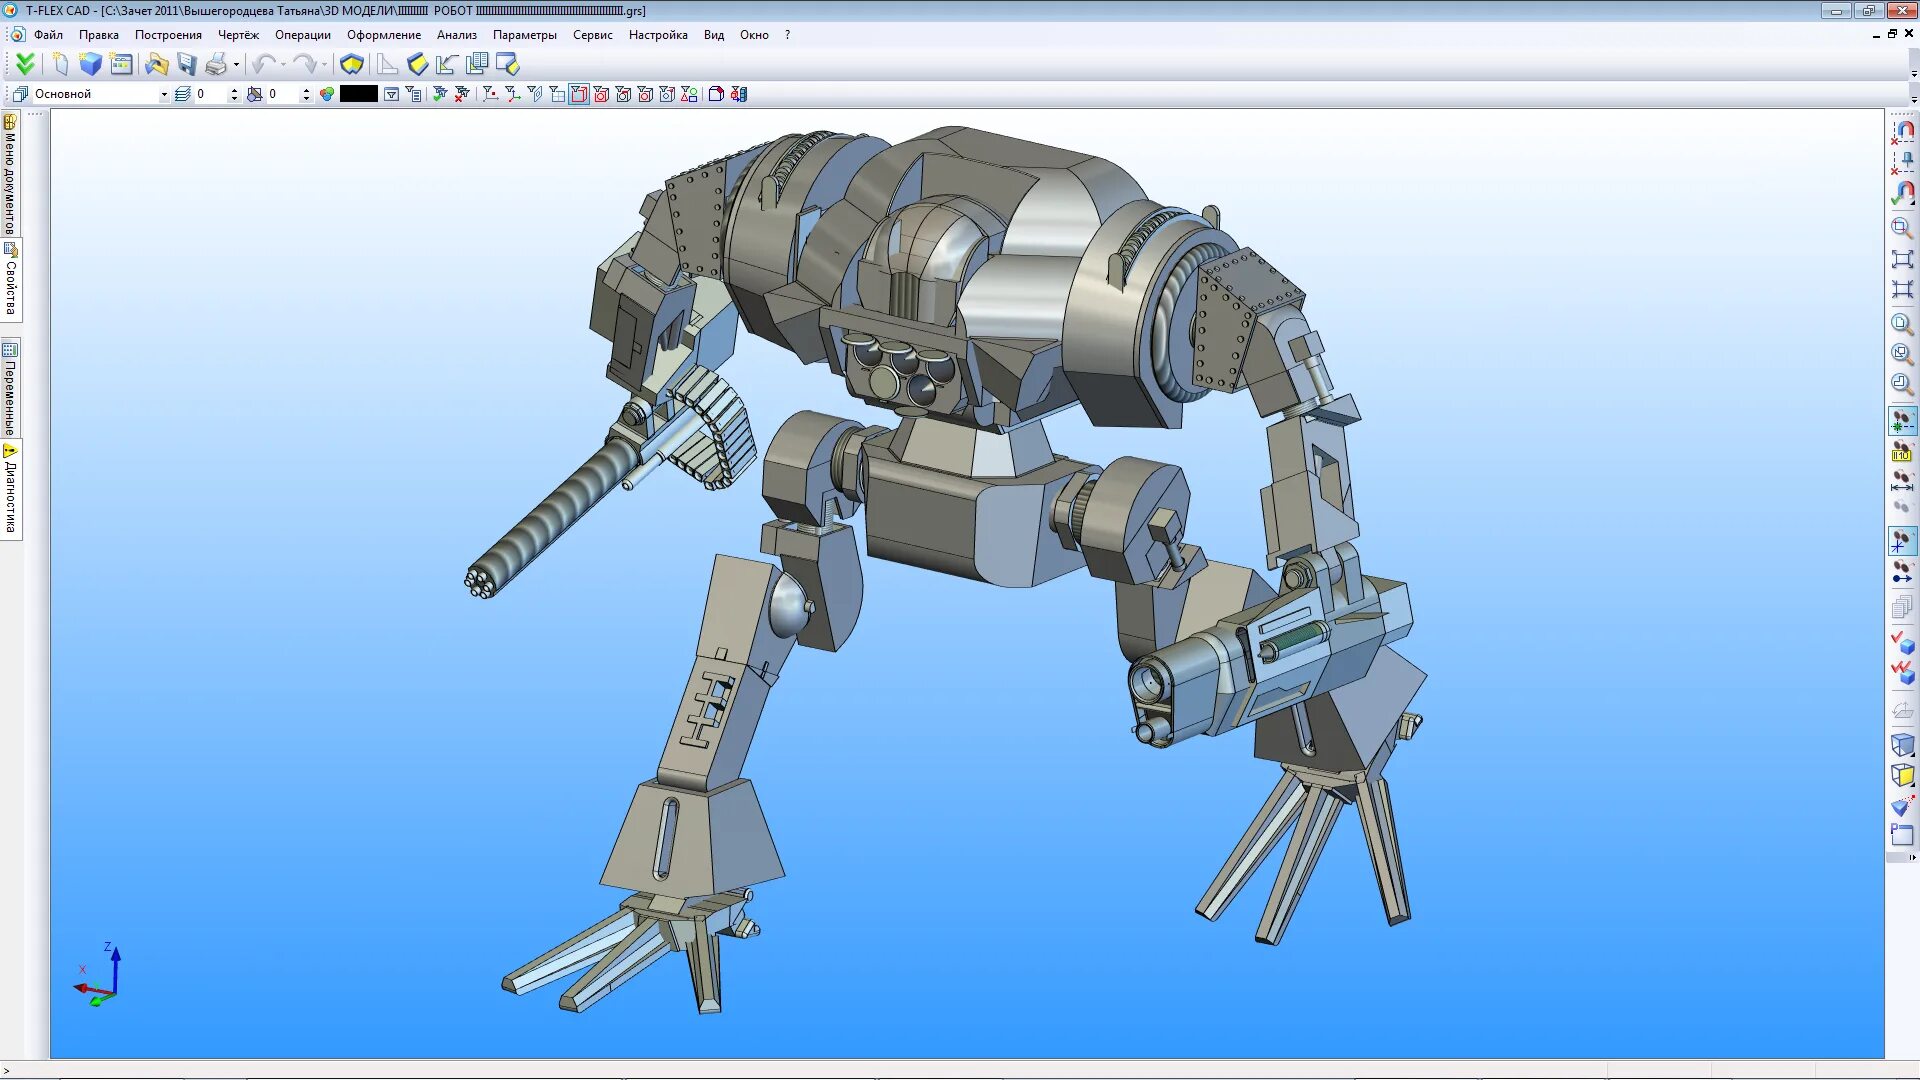
Task: Click the undo arrow icon
Action: click(263, 65)
